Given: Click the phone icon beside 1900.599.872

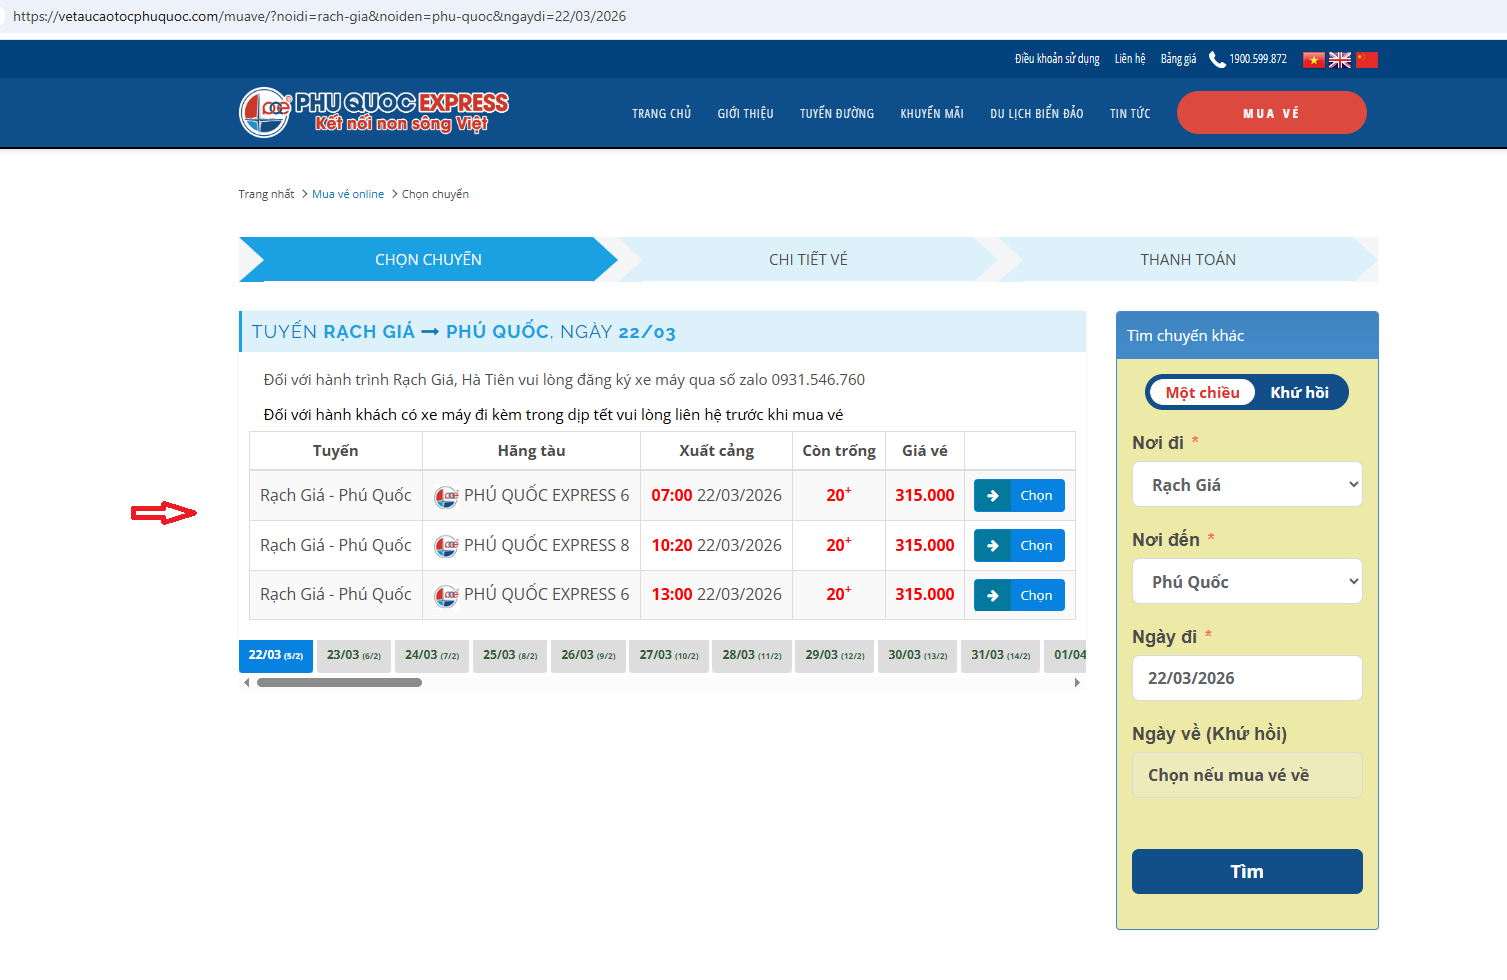Looking at the screenshot, I should [x=1217, y=60].
